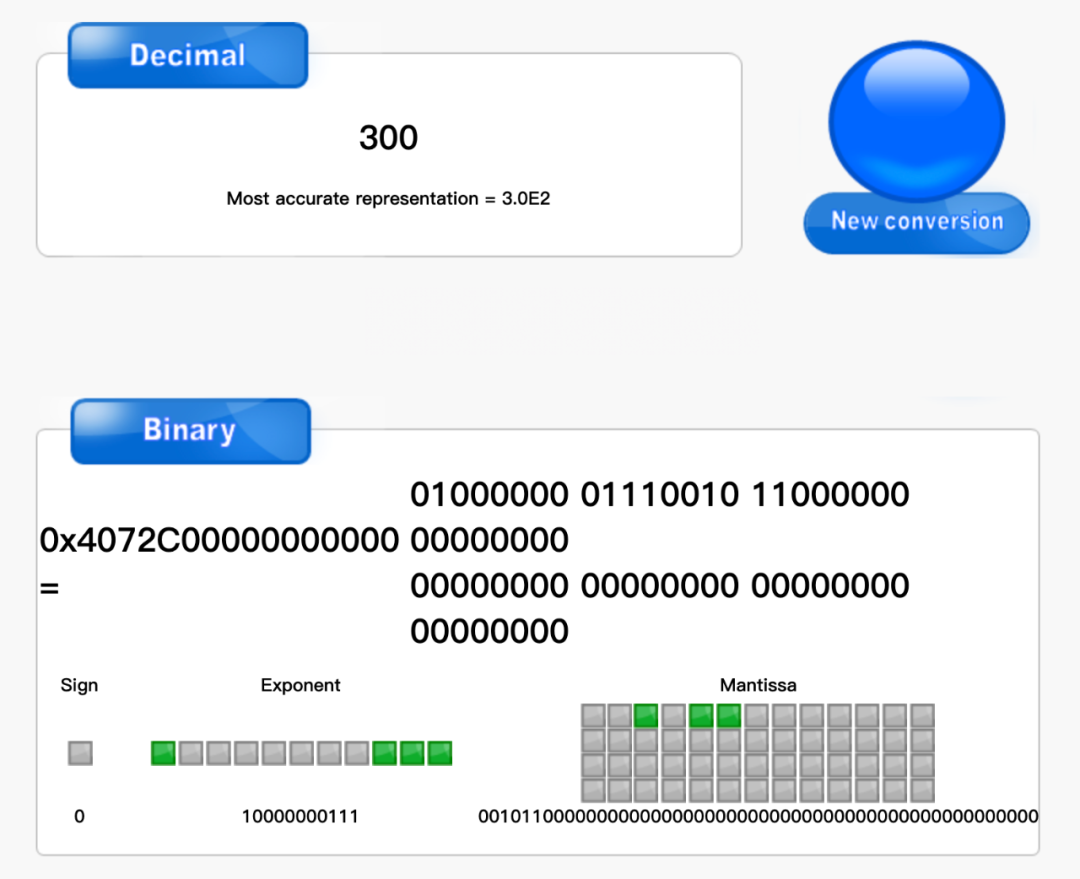Screen dimensions: 1080x879
Task: Select the Decimal header label
Action: 187,55
